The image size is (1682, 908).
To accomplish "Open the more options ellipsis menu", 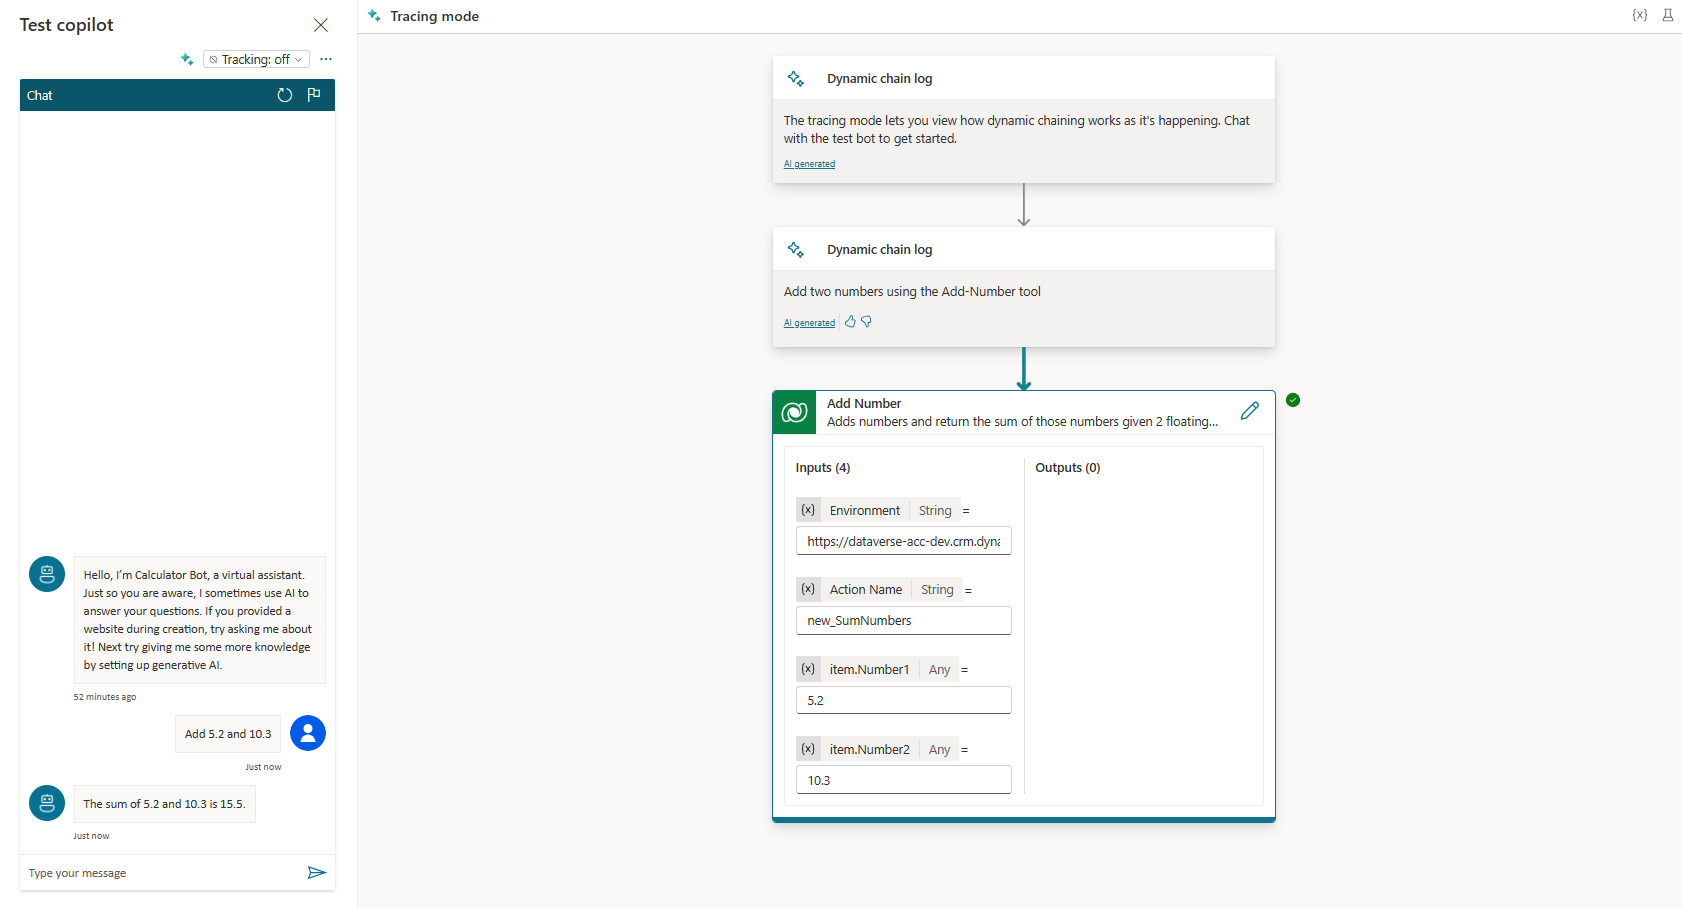I will [x=326, y=59].
